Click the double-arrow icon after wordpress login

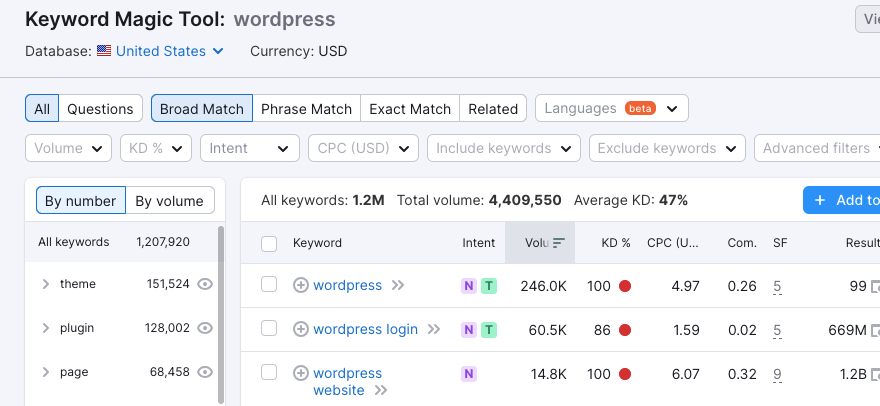pyautogui.click(x=434, y=329)
